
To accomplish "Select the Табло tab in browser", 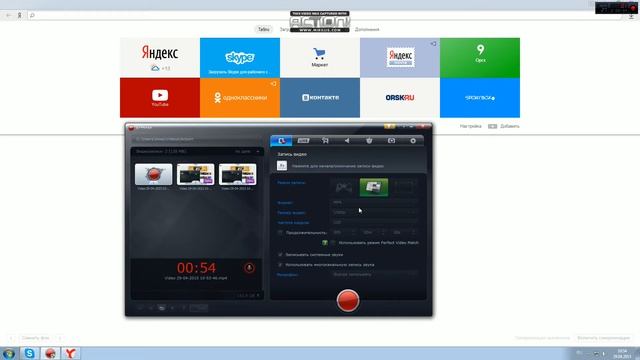I will coord(264,29).
